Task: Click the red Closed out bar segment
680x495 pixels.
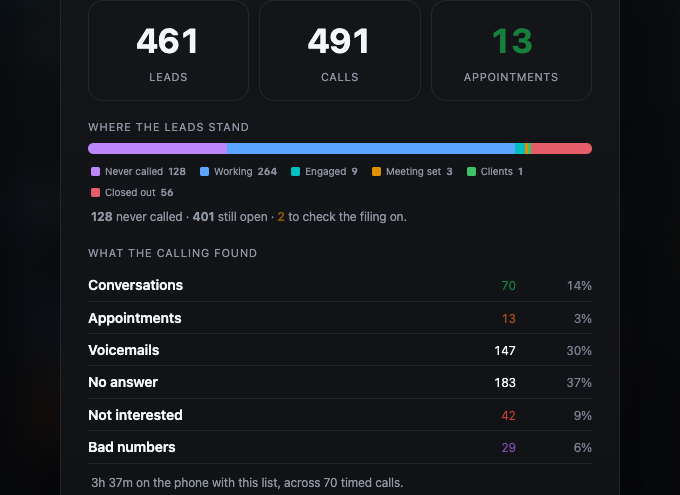Action: [562, 148]
